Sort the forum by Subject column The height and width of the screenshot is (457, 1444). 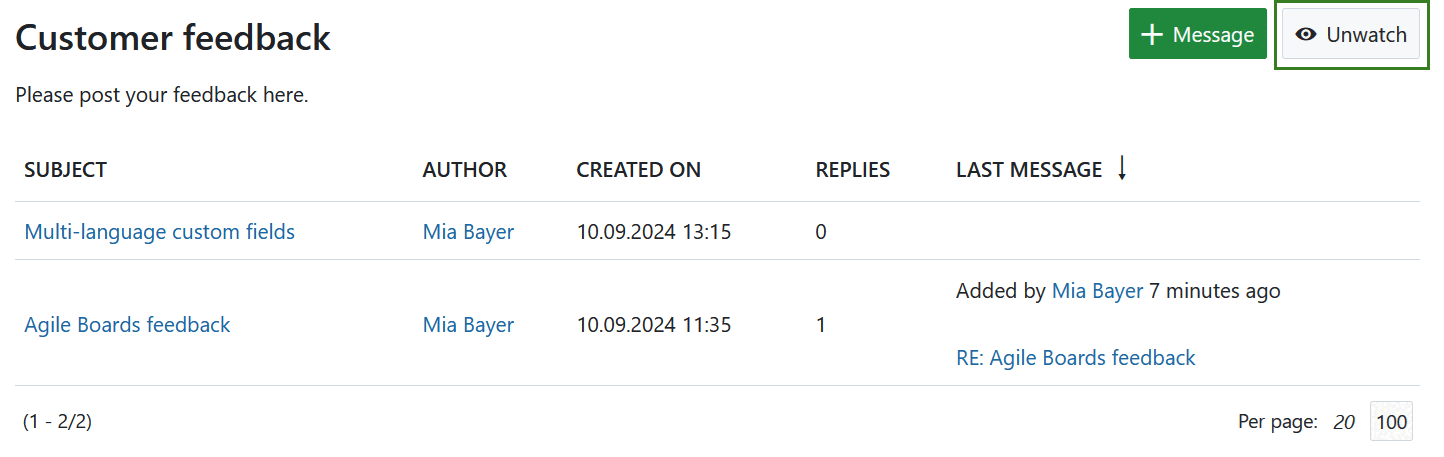coord(66,170)
